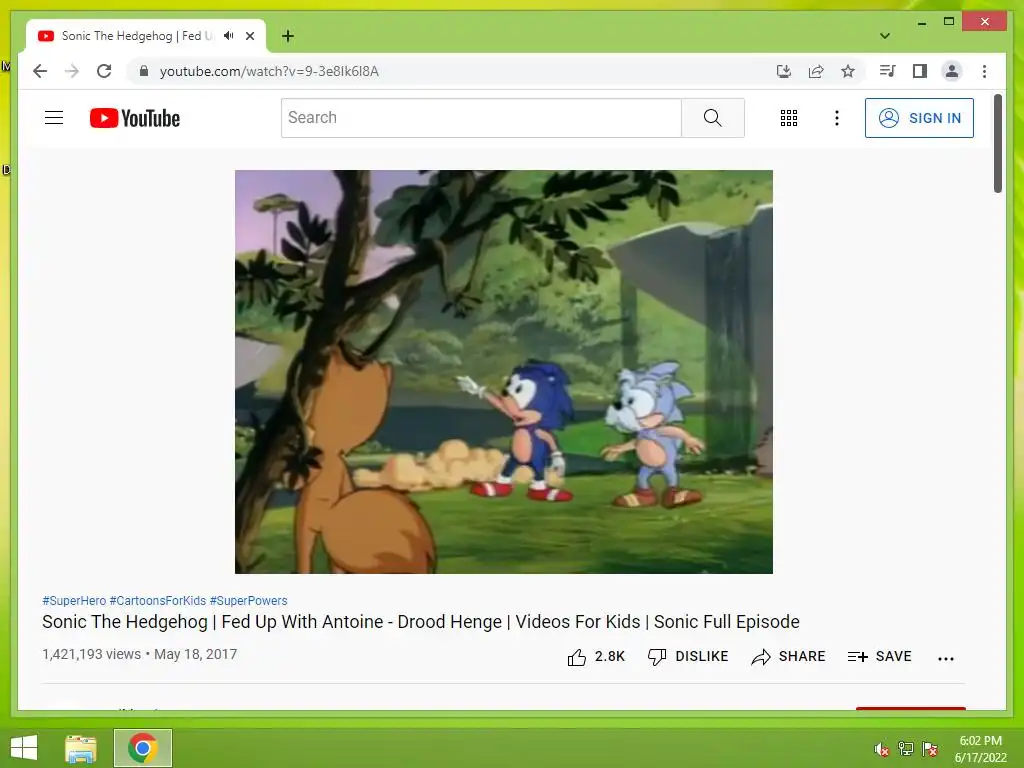This screenshot has width=1024, height=768.
Task: Open a new tab
Action: [x=288, y=36]
